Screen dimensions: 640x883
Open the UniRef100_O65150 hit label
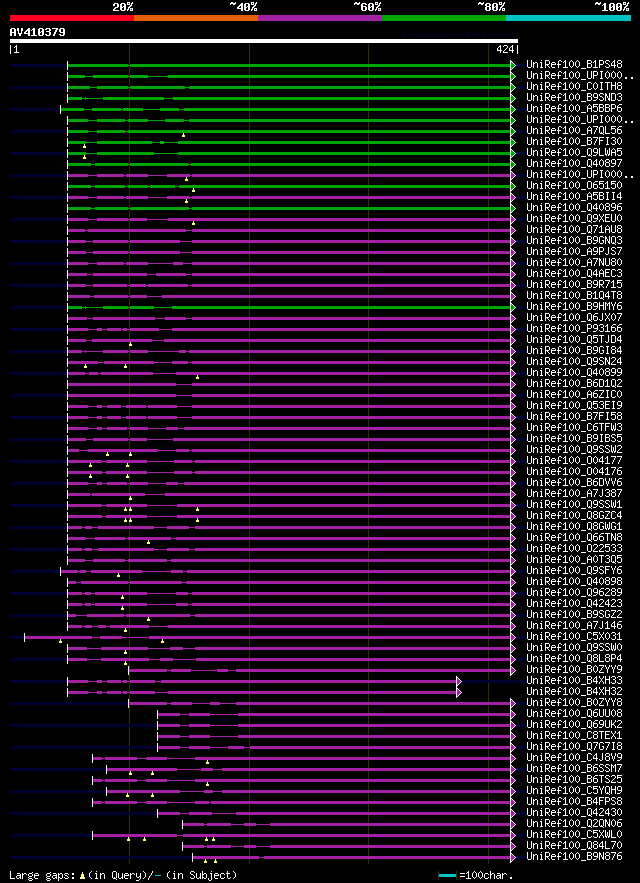[x=574, y=186]
